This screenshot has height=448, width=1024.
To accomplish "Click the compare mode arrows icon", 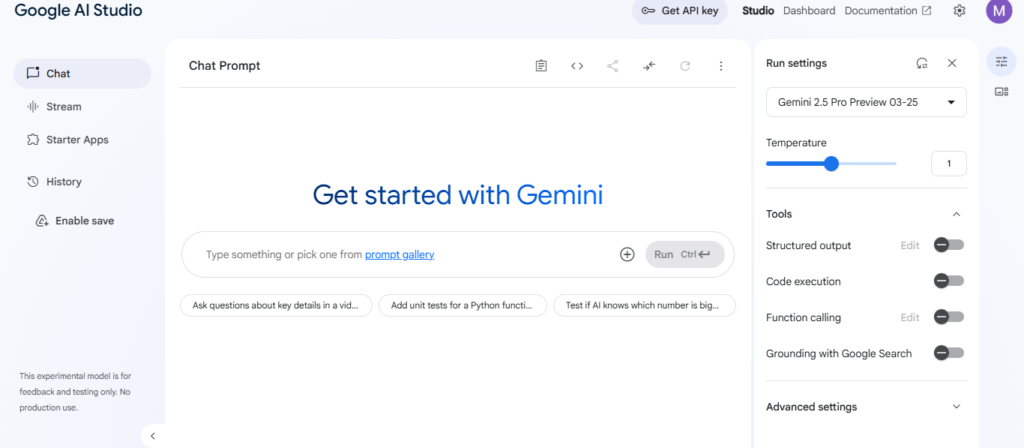I will pos(648,66).
